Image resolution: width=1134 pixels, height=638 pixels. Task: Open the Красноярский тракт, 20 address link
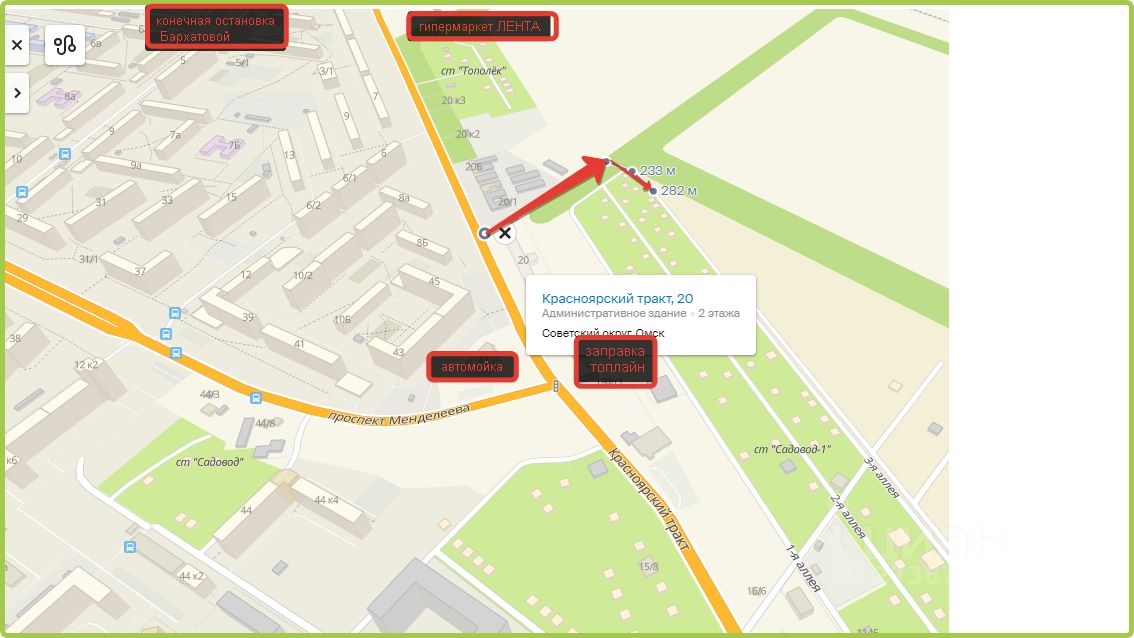(x=617, y=298)
